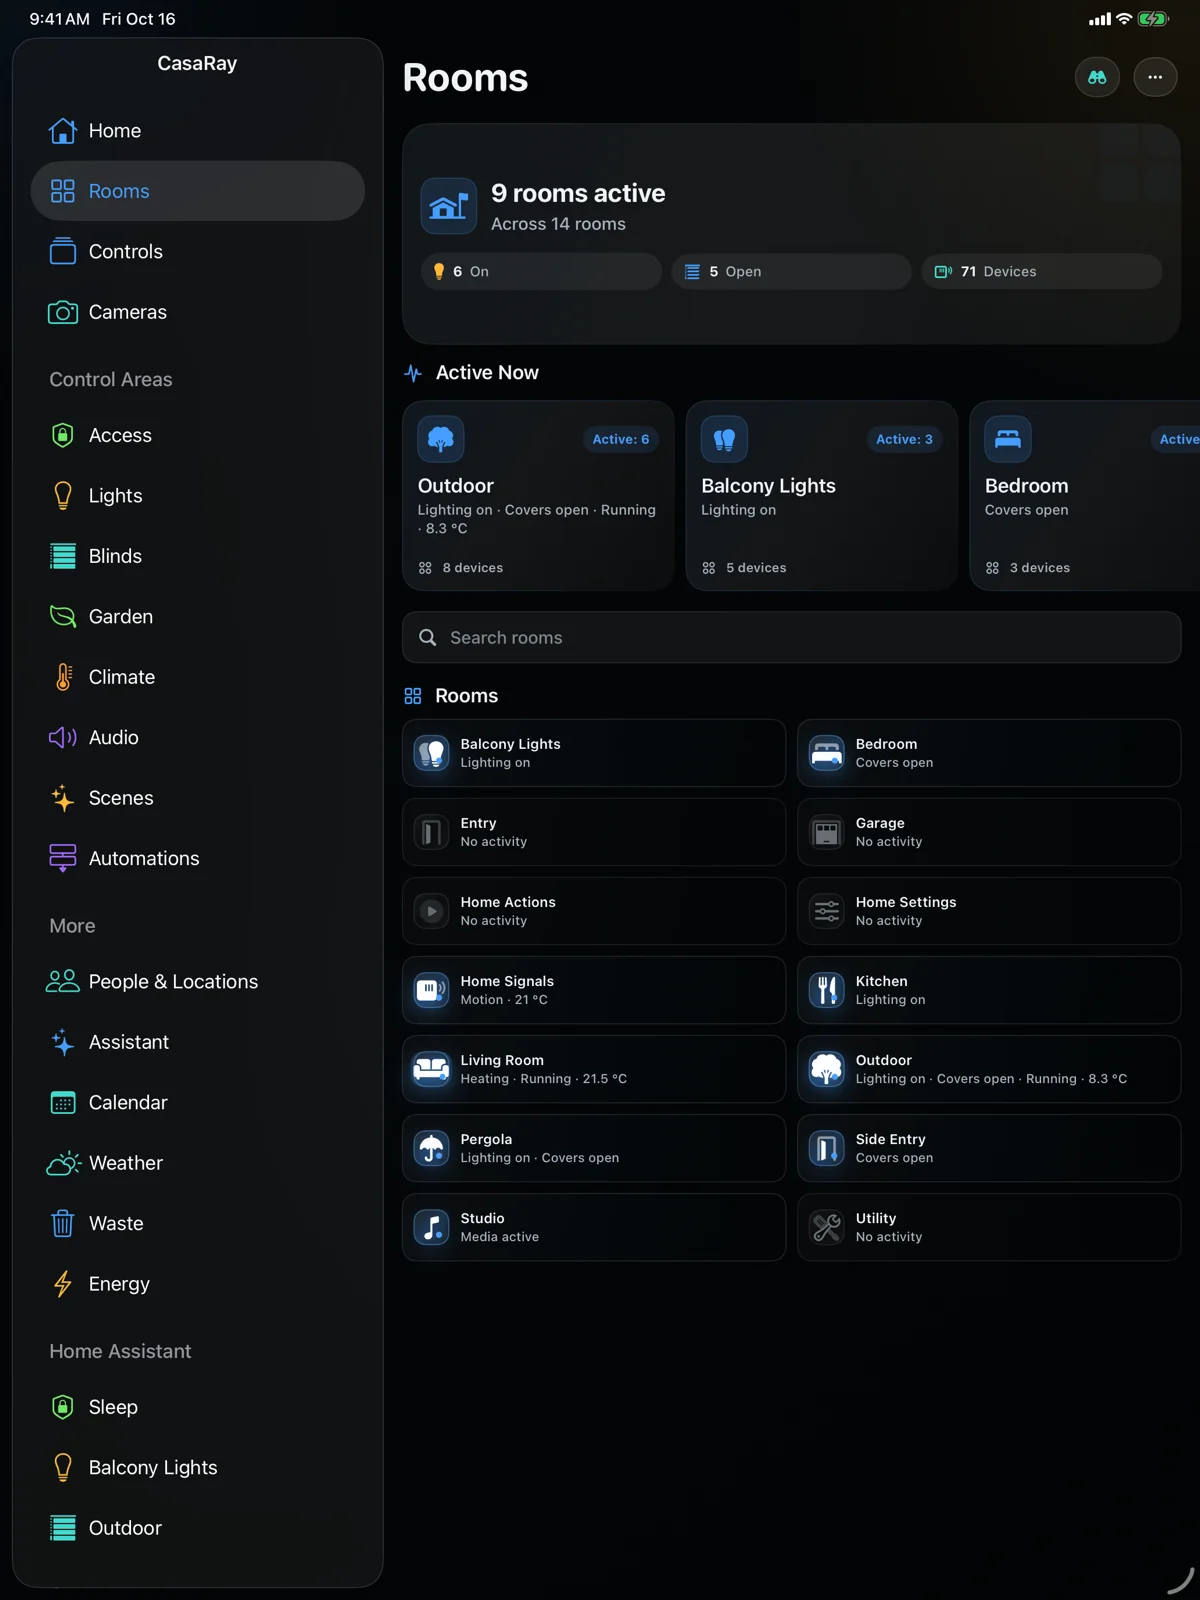This screenshot has width=1200, height=1600.
Task: Tap the 6 On lights chip
Action: [x=541, y=272]
